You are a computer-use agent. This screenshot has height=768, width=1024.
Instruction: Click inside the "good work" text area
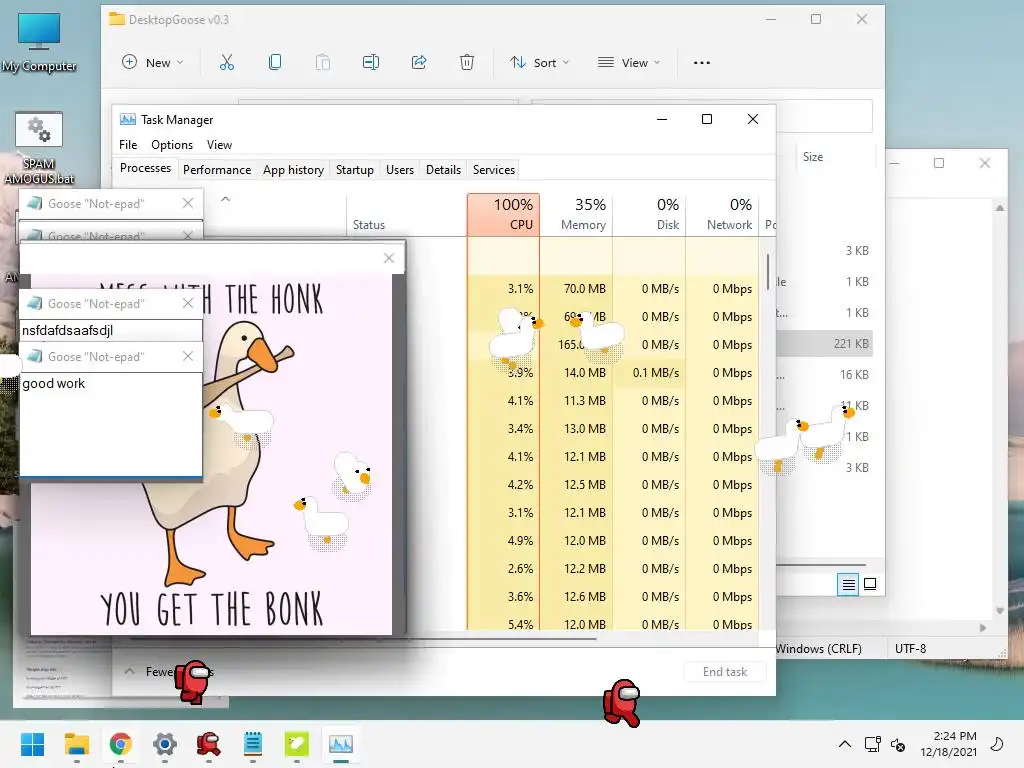click(x=111, y=424)
